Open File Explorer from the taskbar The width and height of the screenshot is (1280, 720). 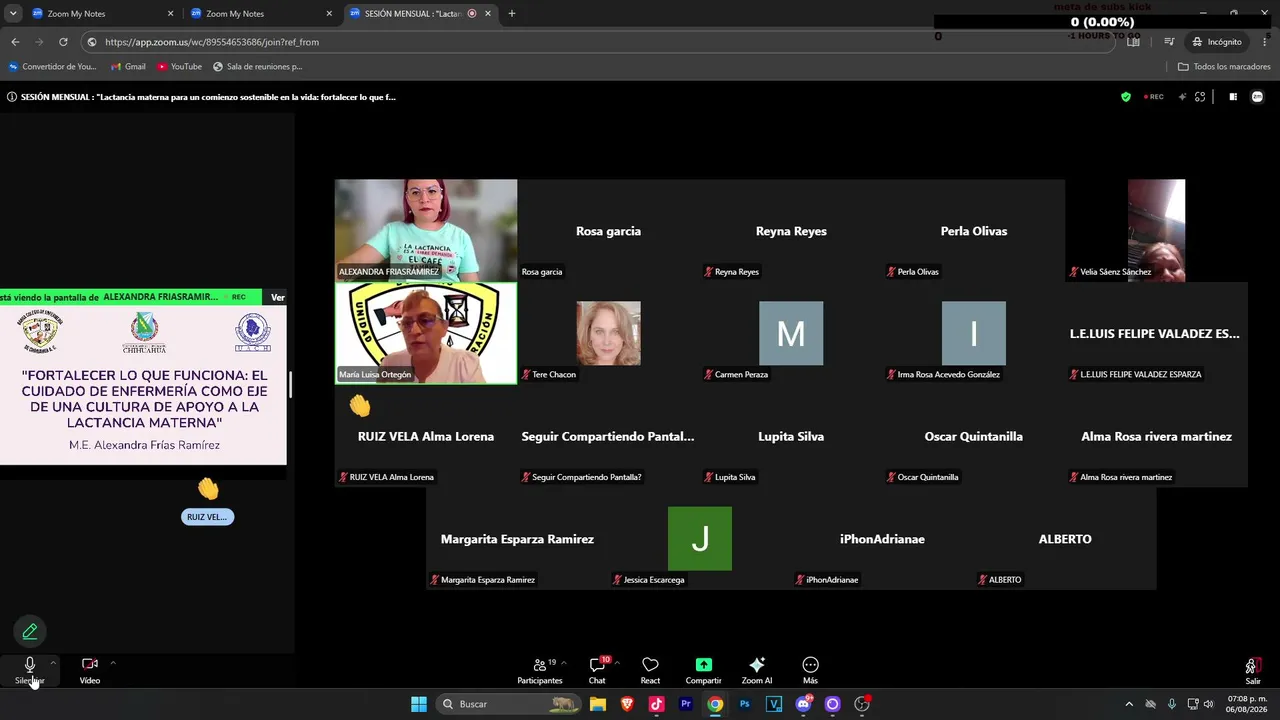[598, 704]
